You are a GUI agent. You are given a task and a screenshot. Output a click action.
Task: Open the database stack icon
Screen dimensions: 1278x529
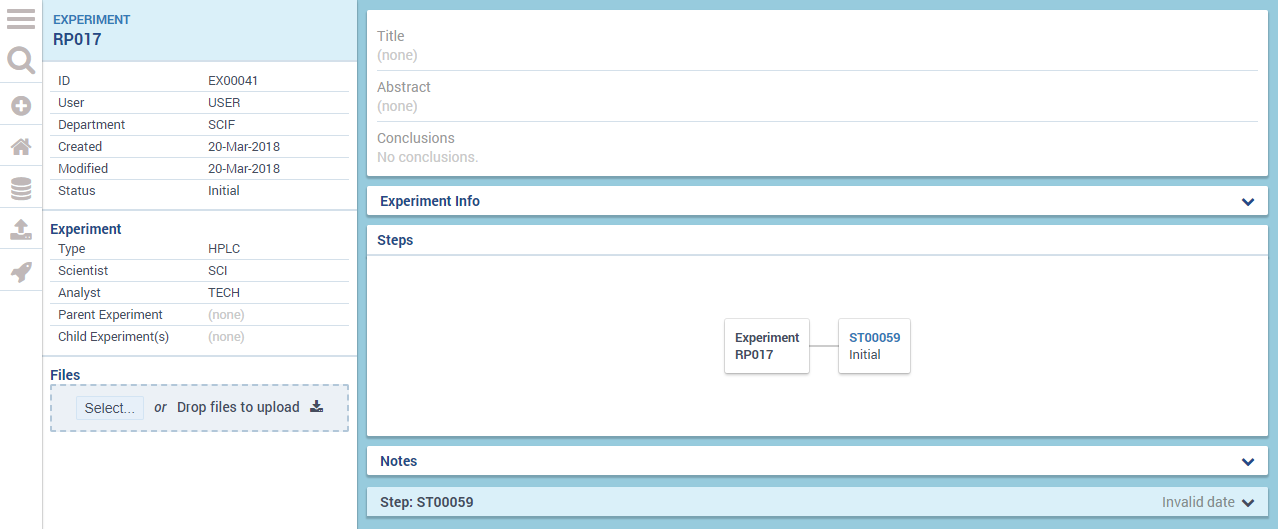pyautogui.click(x=21, y=188)
